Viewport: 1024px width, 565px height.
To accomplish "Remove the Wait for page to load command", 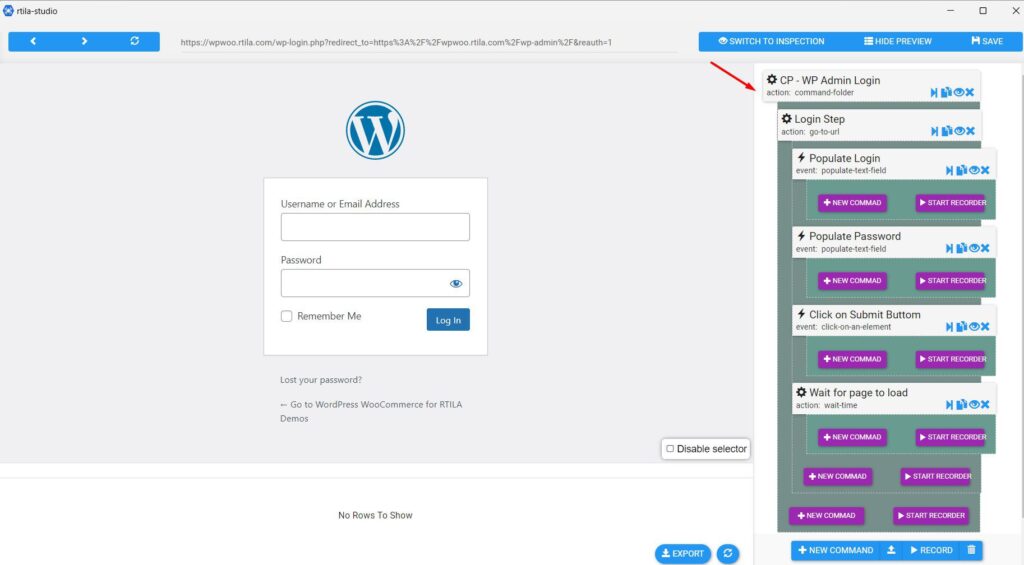I will coord(985,405).
